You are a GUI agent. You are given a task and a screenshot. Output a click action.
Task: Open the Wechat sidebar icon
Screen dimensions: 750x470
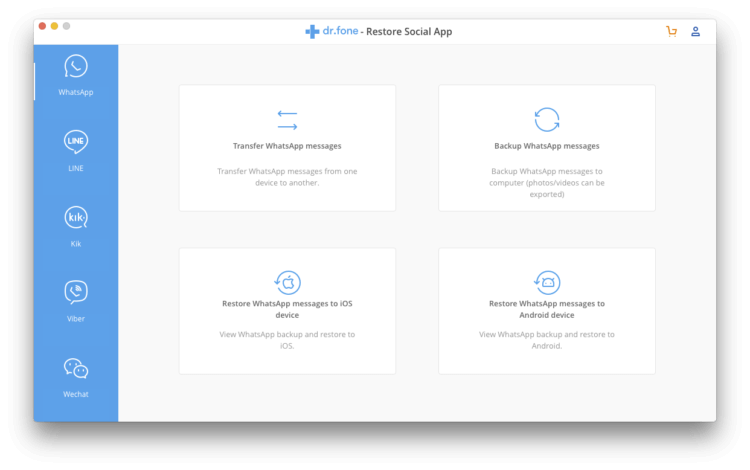[76, 368]
